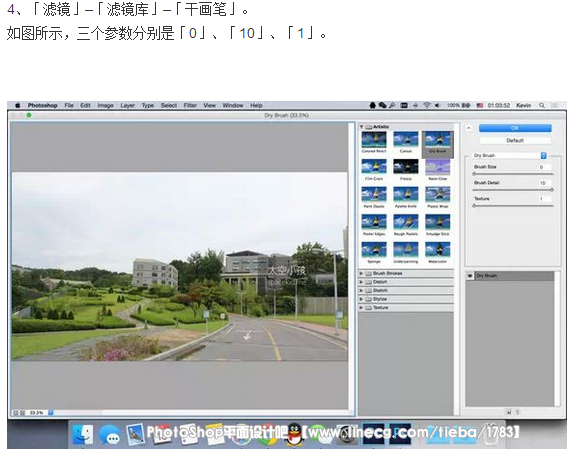The image size is (570, 449).
Task: Click the zoom out minus button
Action: point(16,413)
